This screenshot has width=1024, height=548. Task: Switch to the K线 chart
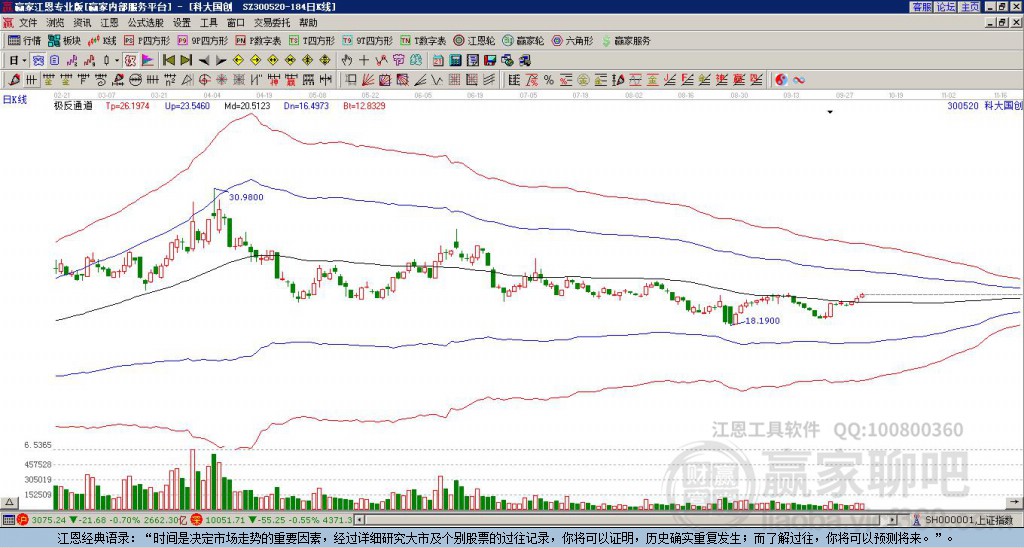(x=102, y=40)
